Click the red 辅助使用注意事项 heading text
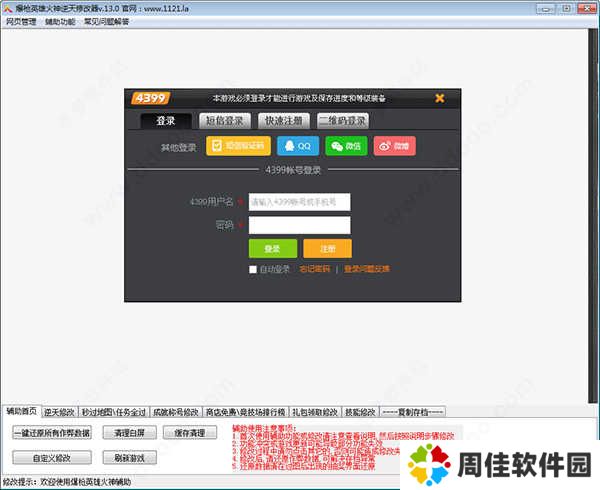This screenshot has width=600, height=490. pos(265,428)
